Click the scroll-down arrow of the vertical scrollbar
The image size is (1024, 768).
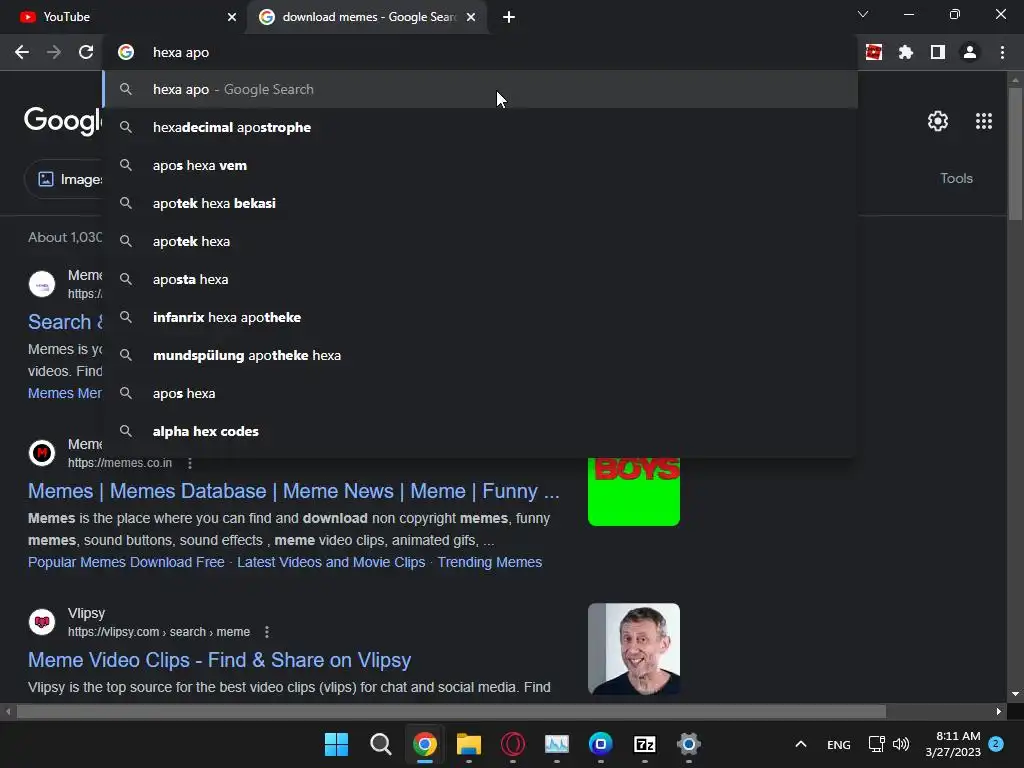1015,694
